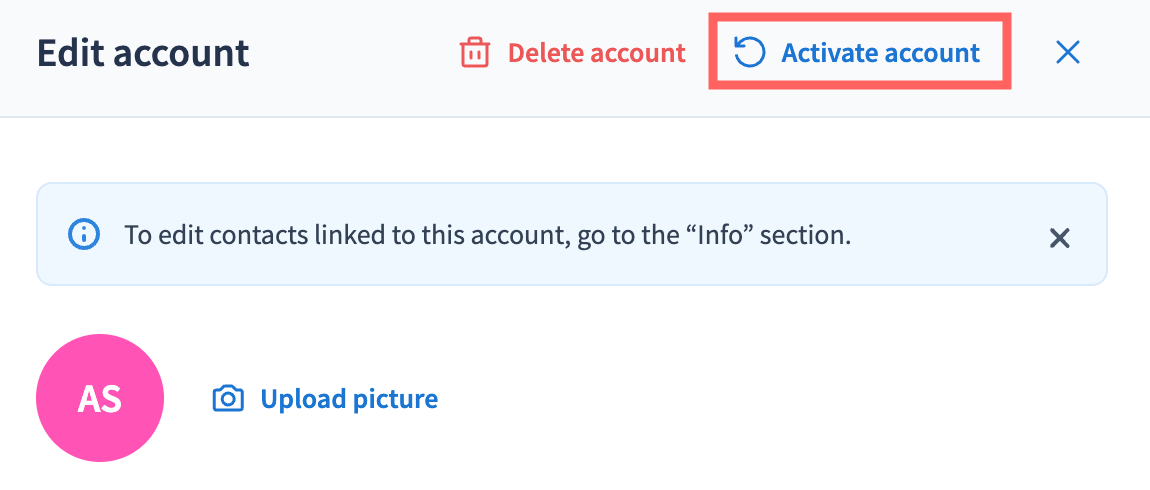The width and height of the screenshot is (1150, 490).
Task: Click the info circle icon in banner
Action: [84, 235]
